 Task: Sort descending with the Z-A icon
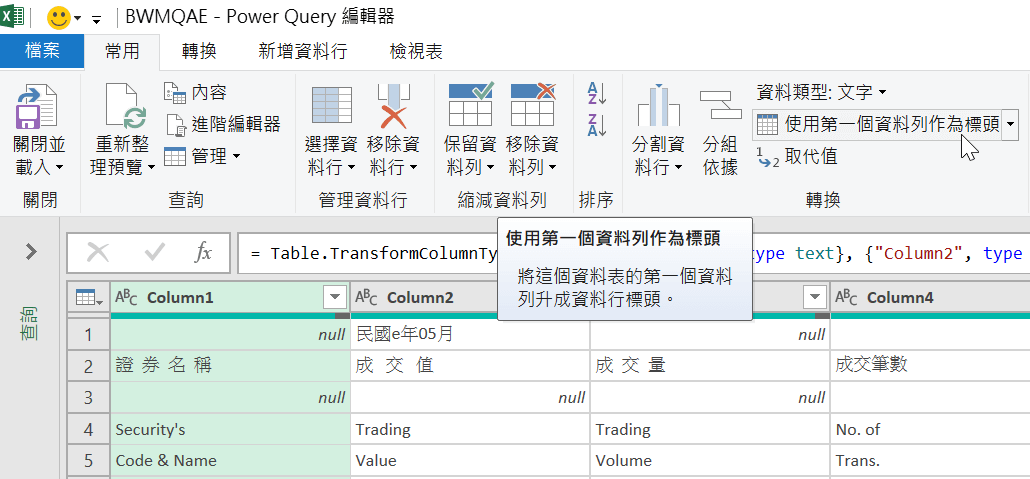tap(596, 125)
